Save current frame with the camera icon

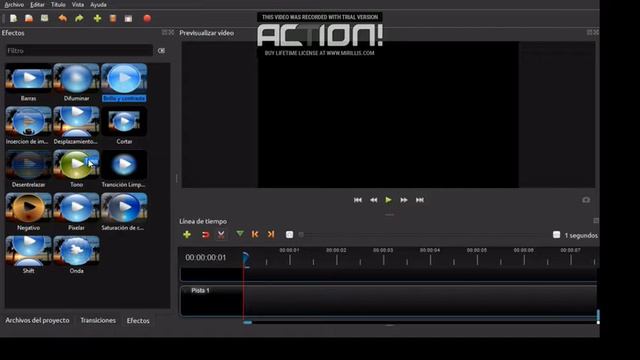(586, 200)
